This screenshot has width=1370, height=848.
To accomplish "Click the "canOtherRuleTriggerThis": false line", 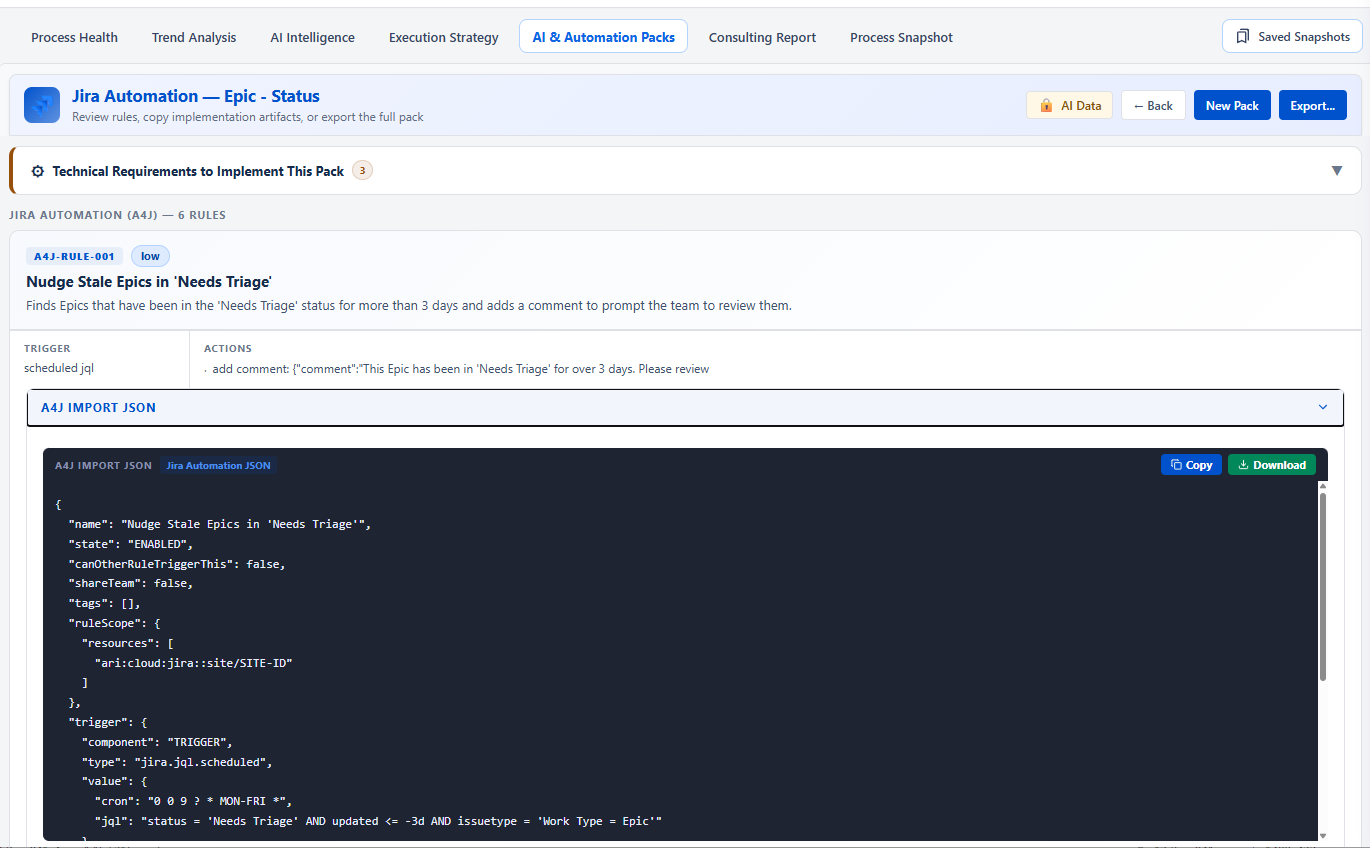I will tap(177, 564).
